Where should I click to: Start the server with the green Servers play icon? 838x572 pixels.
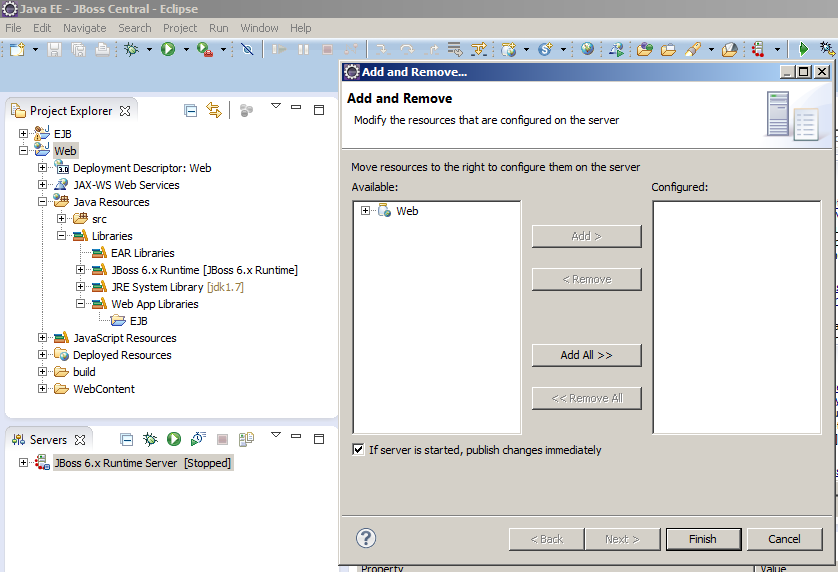point(174,439)
